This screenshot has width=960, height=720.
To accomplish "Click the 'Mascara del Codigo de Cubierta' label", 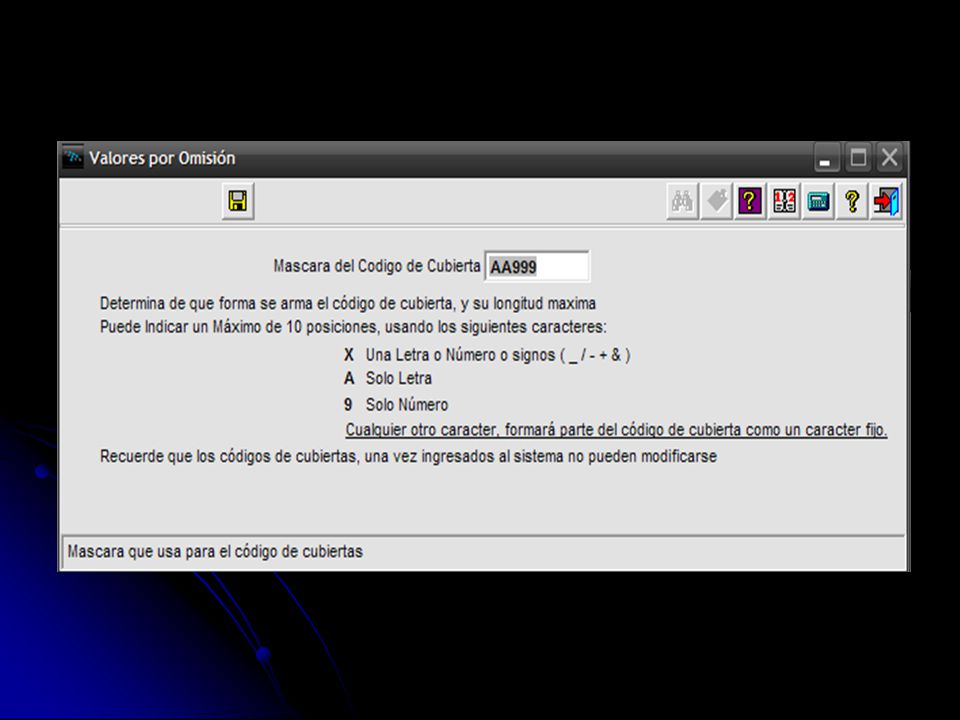I will 377,266.
